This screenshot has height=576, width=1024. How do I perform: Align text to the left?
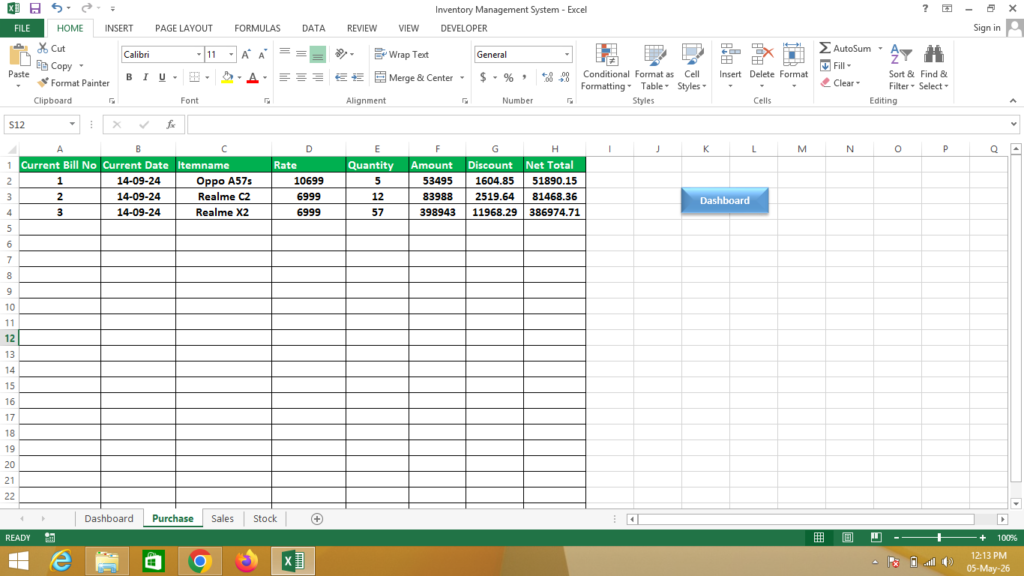[285, 77]
